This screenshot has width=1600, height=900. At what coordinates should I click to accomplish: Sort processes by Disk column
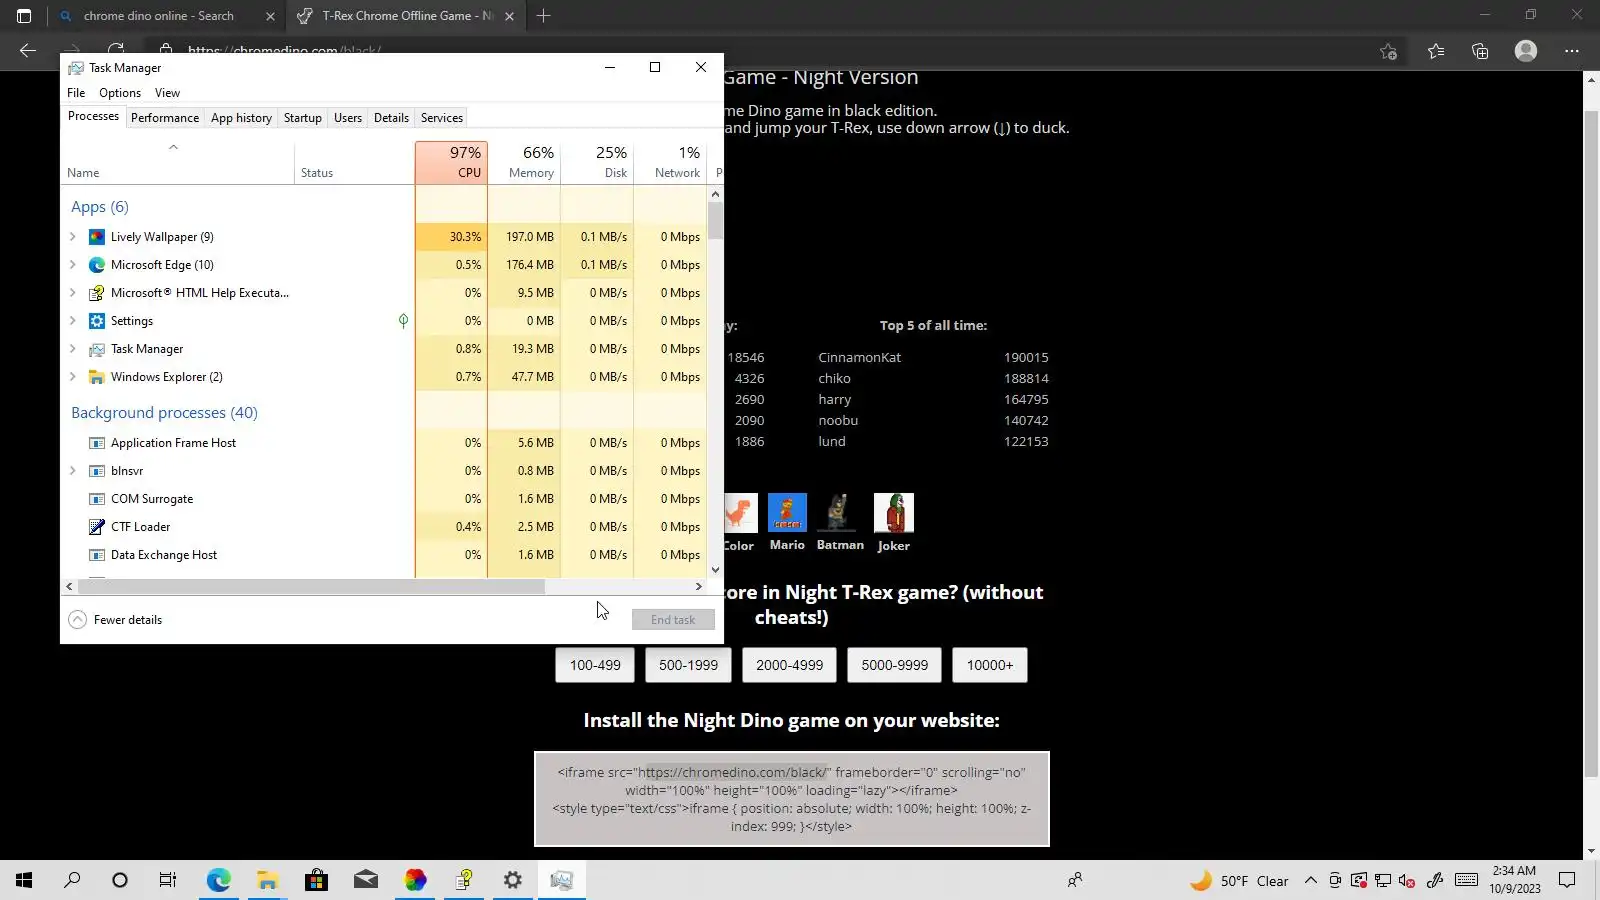pos(597,163)
